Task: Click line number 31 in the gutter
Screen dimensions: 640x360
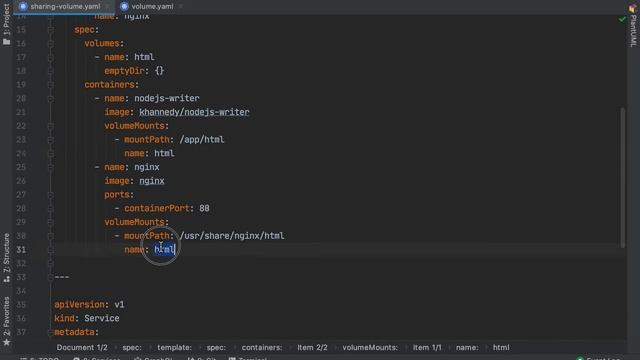Action: pyautogui.click(x=21, y=249)
